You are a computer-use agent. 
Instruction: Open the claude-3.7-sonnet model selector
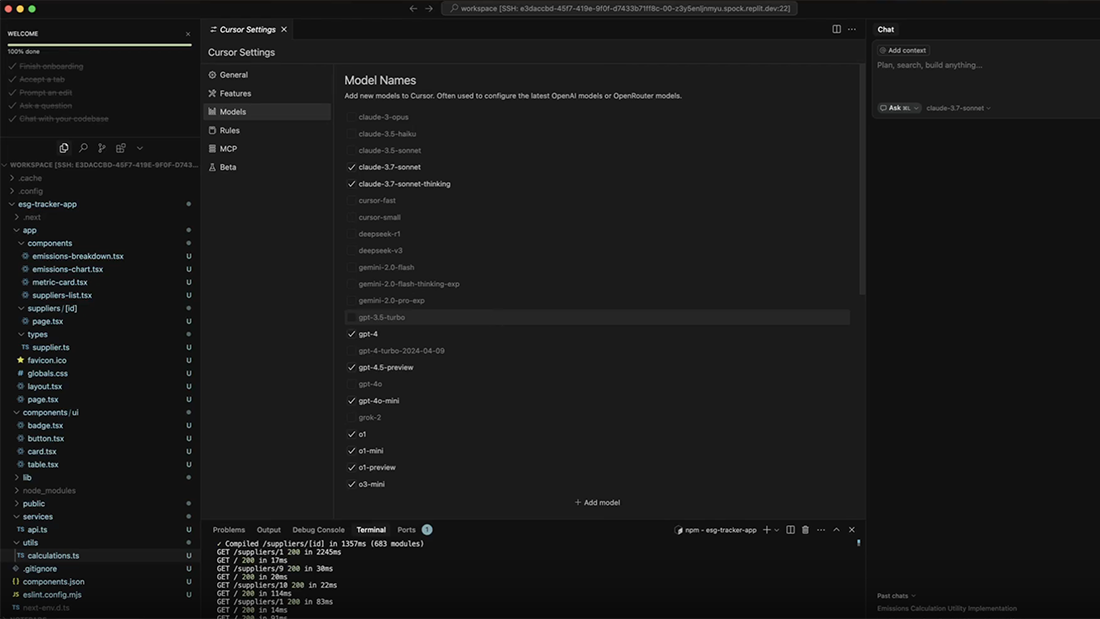click(958, 108)
